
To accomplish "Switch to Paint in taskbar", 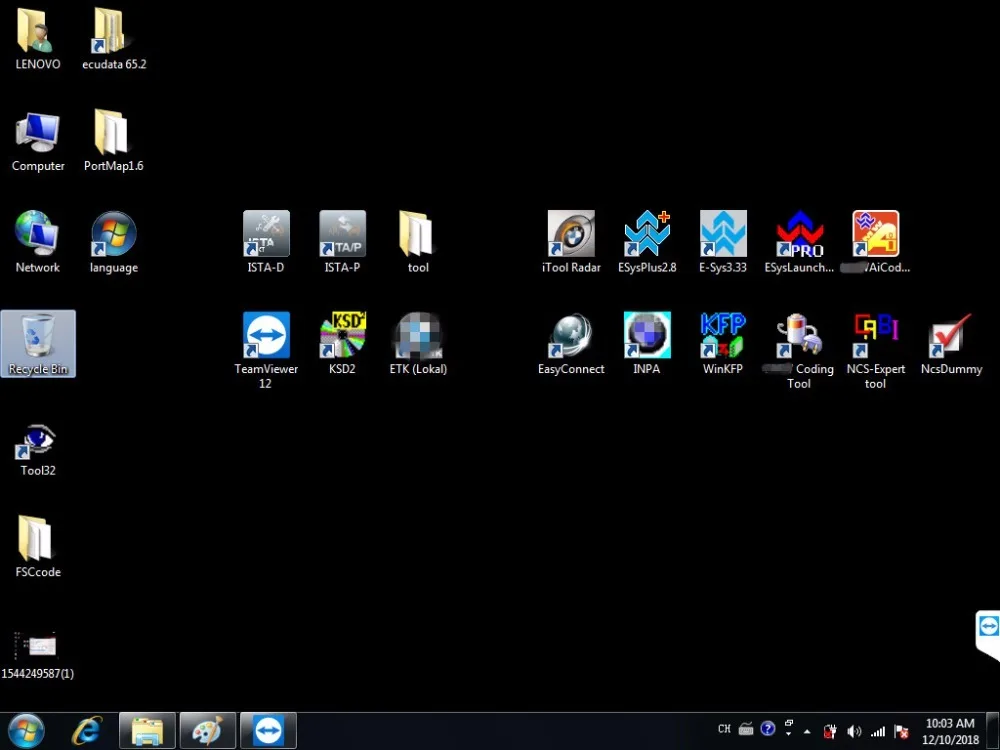I will [208, 731].
